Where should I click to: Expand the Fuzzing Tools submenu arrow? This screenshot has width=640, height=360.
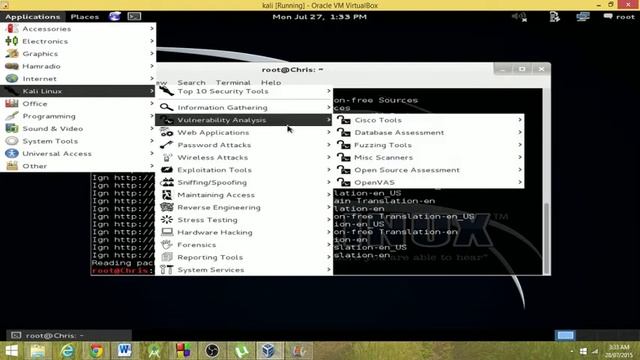(520, 144)
